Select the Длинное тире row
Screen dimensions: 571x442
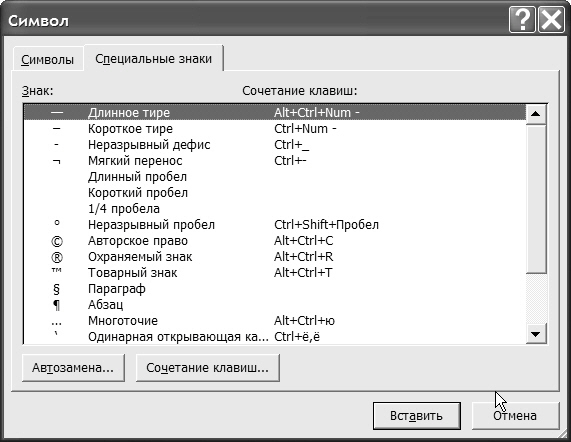pos(275,113)
